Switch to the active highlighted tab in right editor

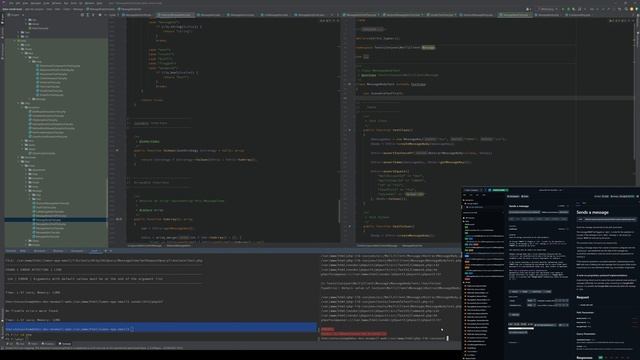(x=515, y=15)
